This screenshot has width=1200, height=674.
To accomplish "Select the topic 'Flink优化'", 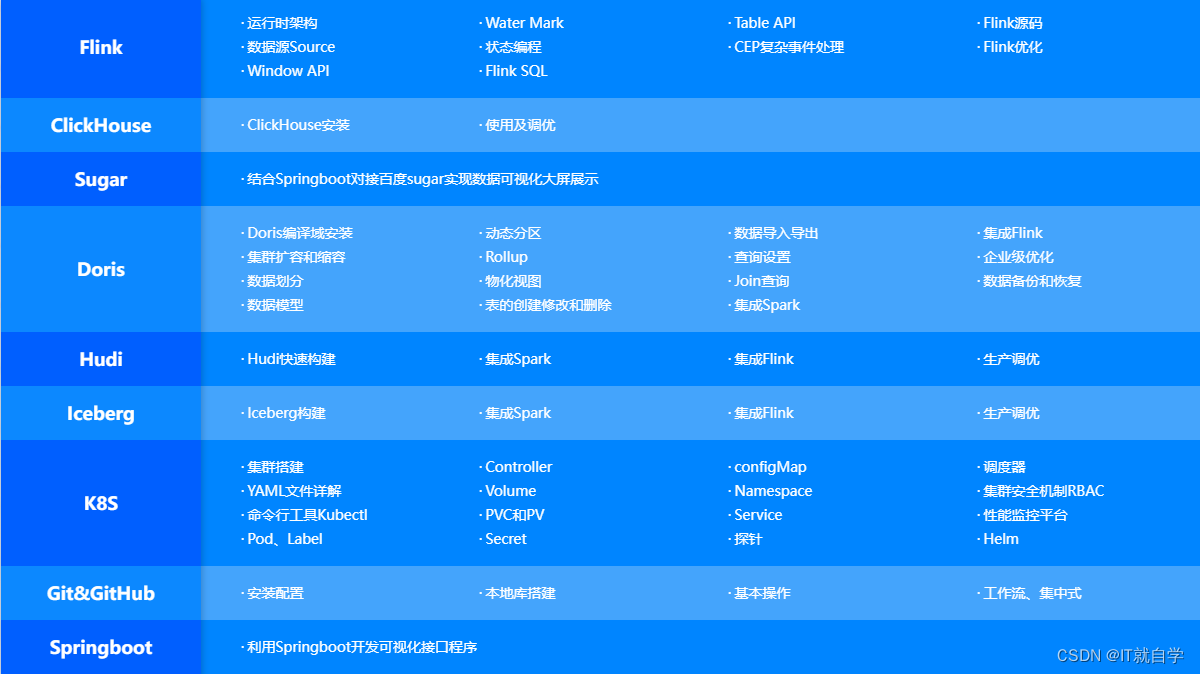I will (1013, 47).
